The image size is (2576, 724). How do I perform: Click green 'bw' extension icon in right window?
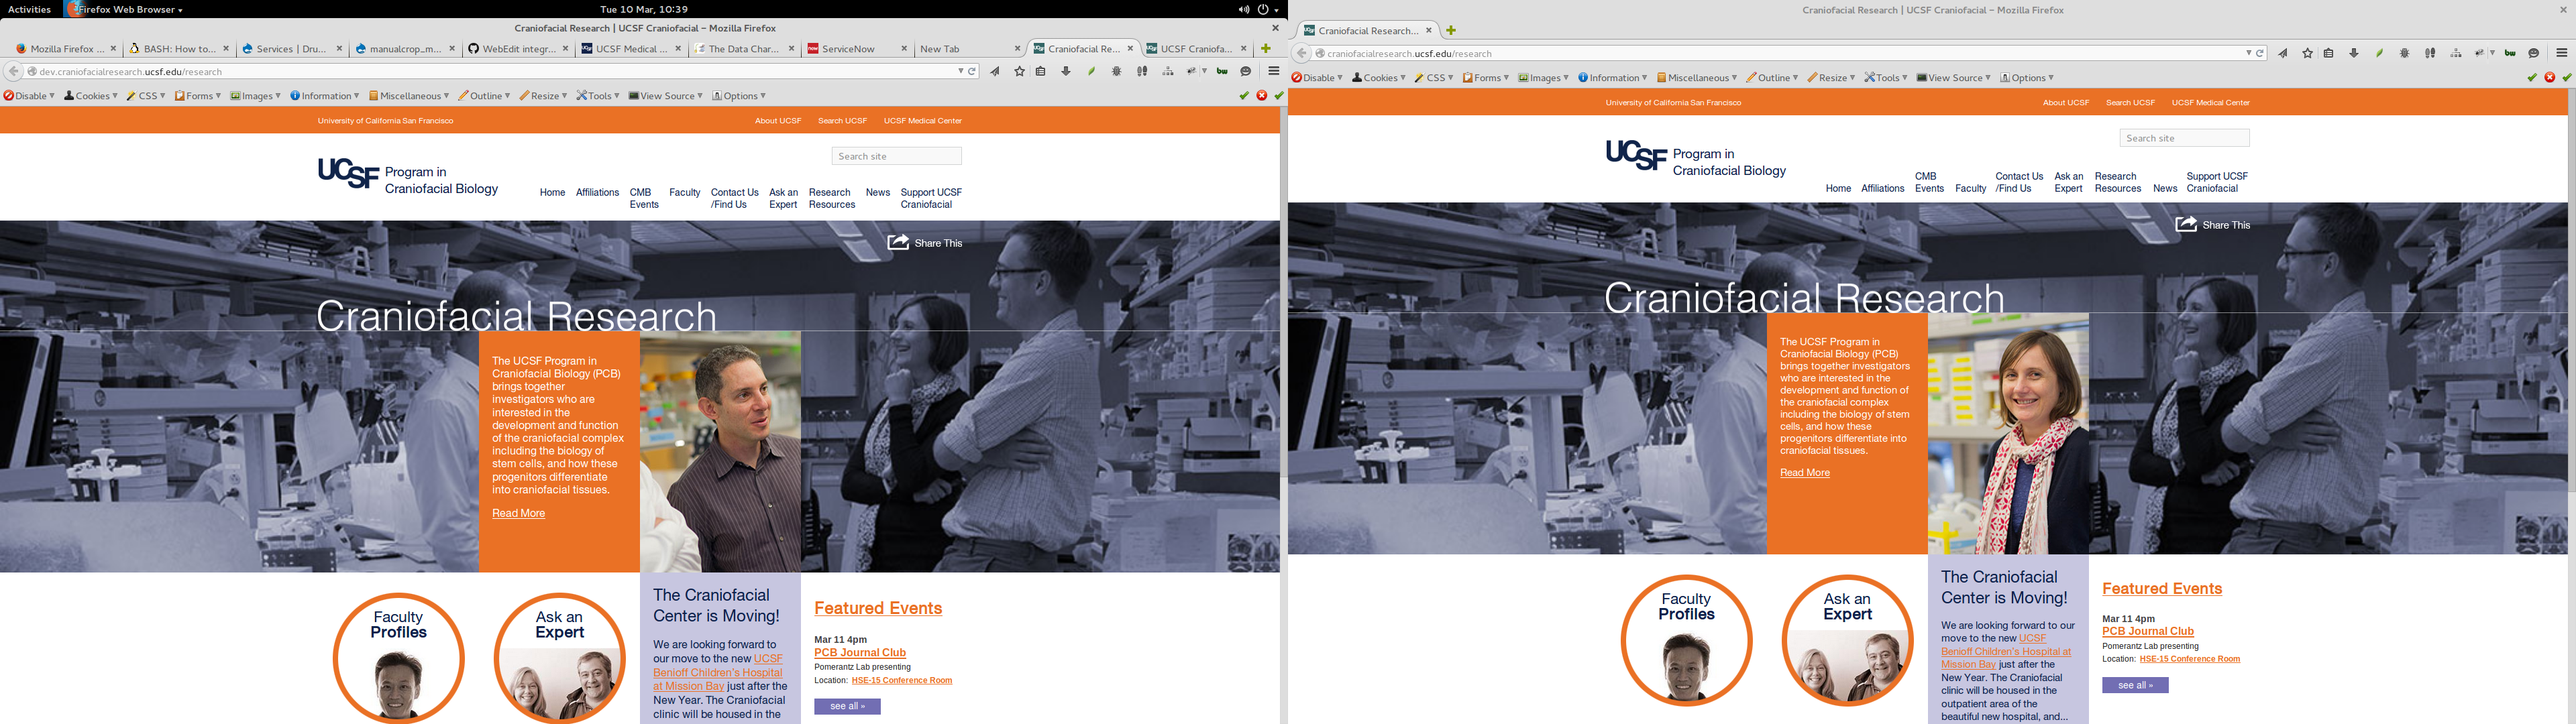2510,54
